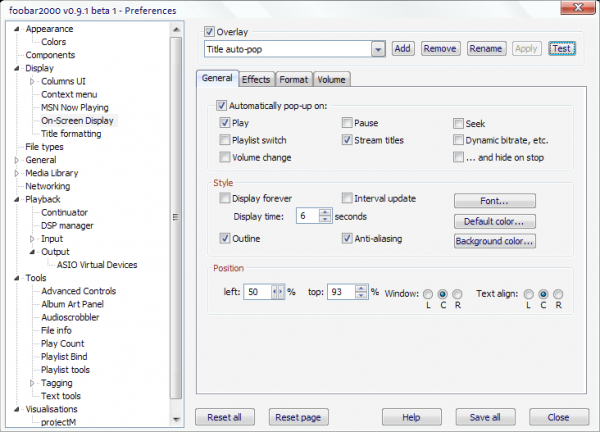Uncheck the Overlay checkbox
Viewport: 600px width, 432px height.
209,32
